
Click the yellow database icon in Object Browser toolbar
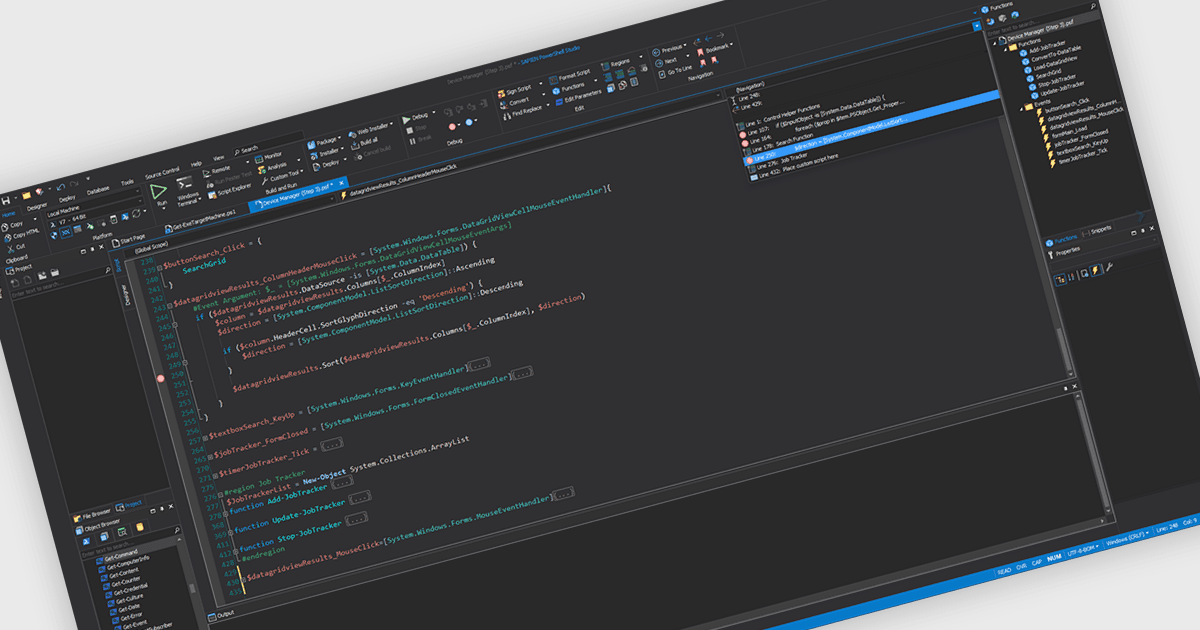pos(140,527)
